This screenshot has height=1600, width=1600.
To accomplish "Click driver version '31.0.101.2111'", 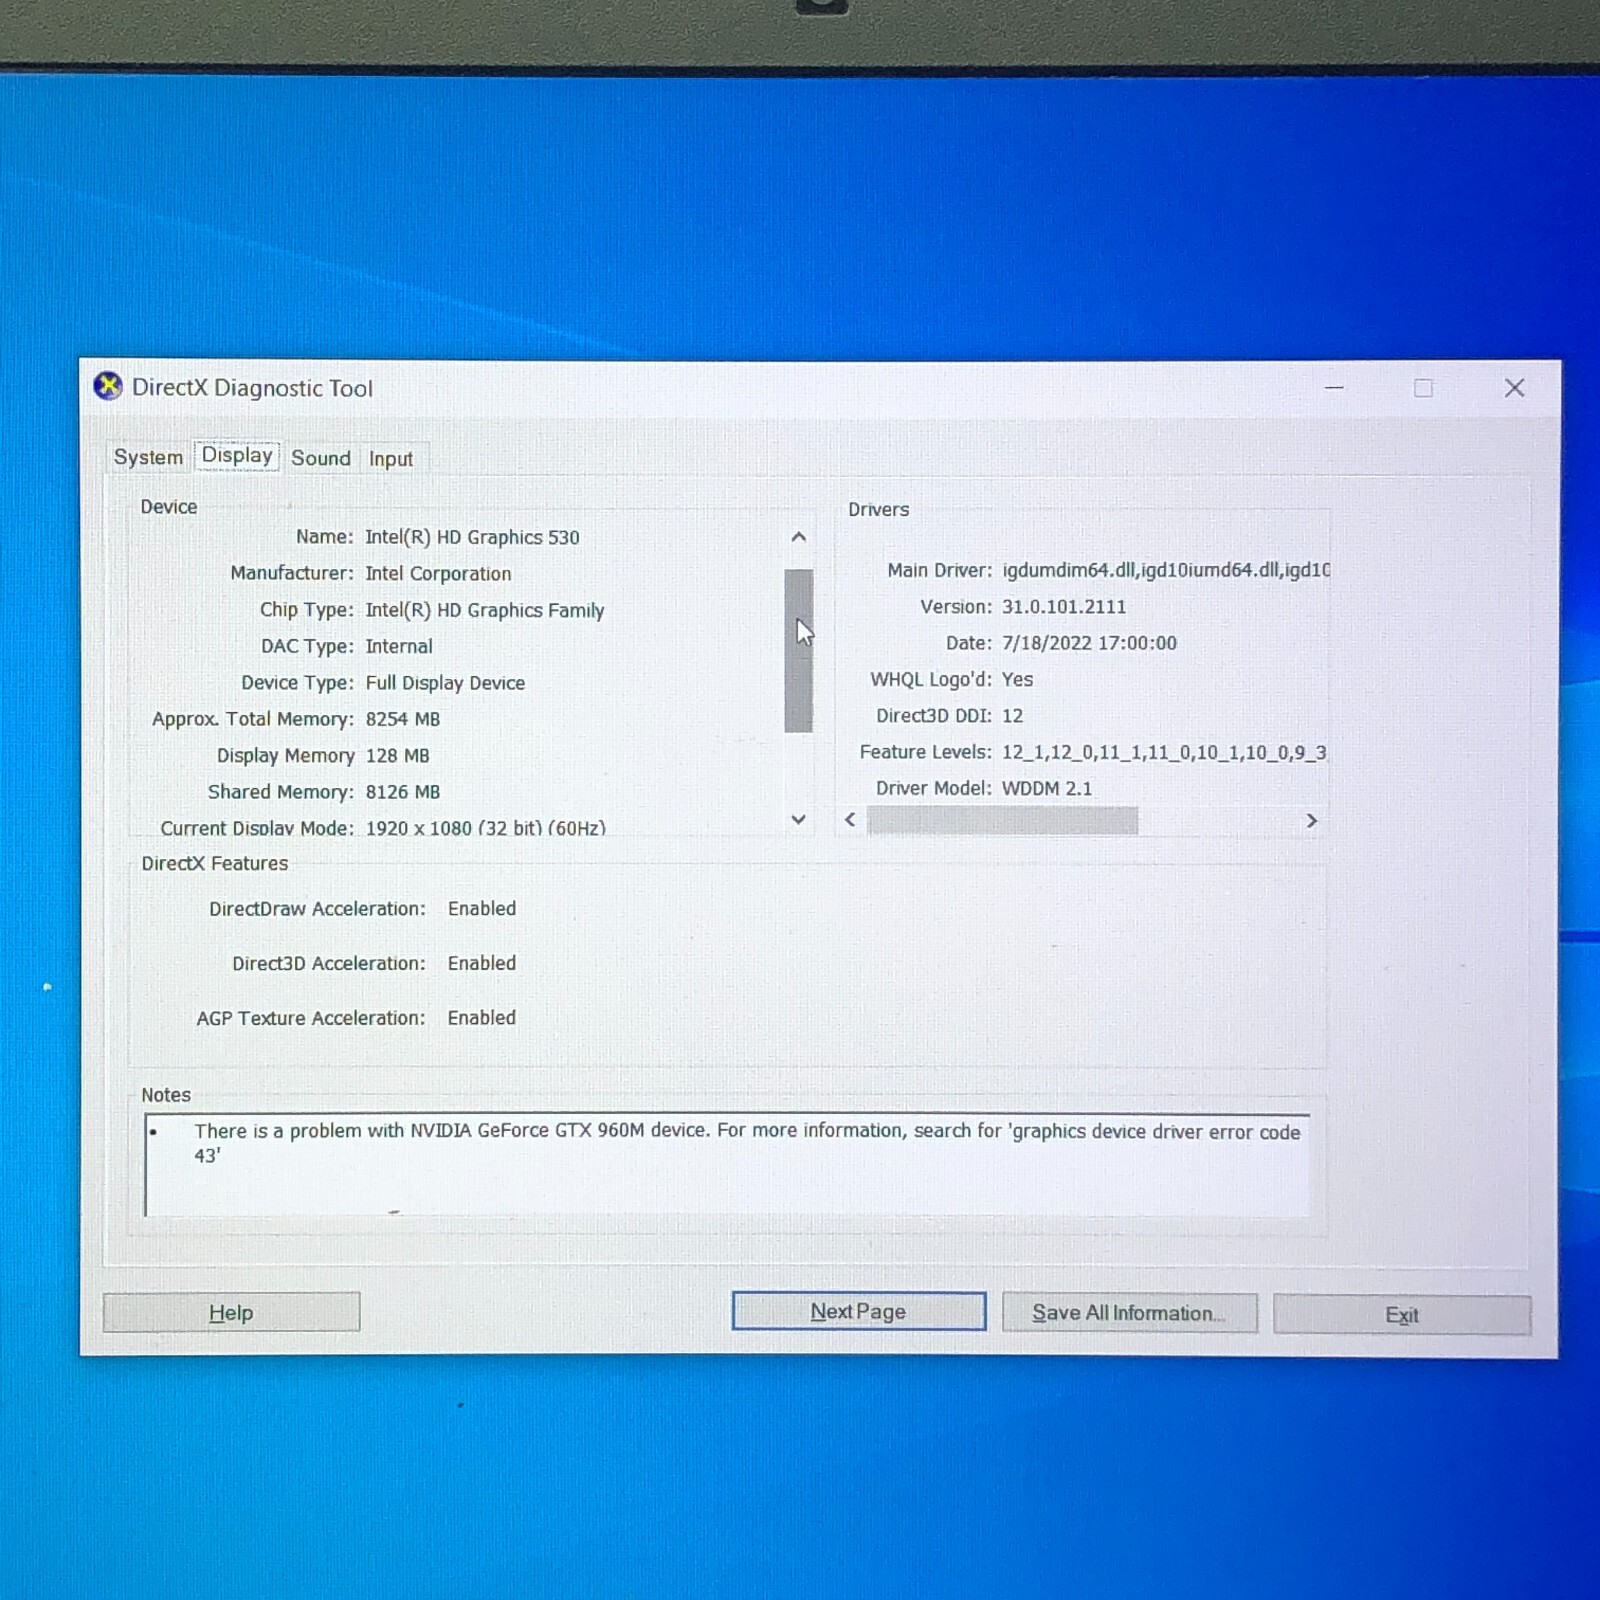I will 1064,607.
